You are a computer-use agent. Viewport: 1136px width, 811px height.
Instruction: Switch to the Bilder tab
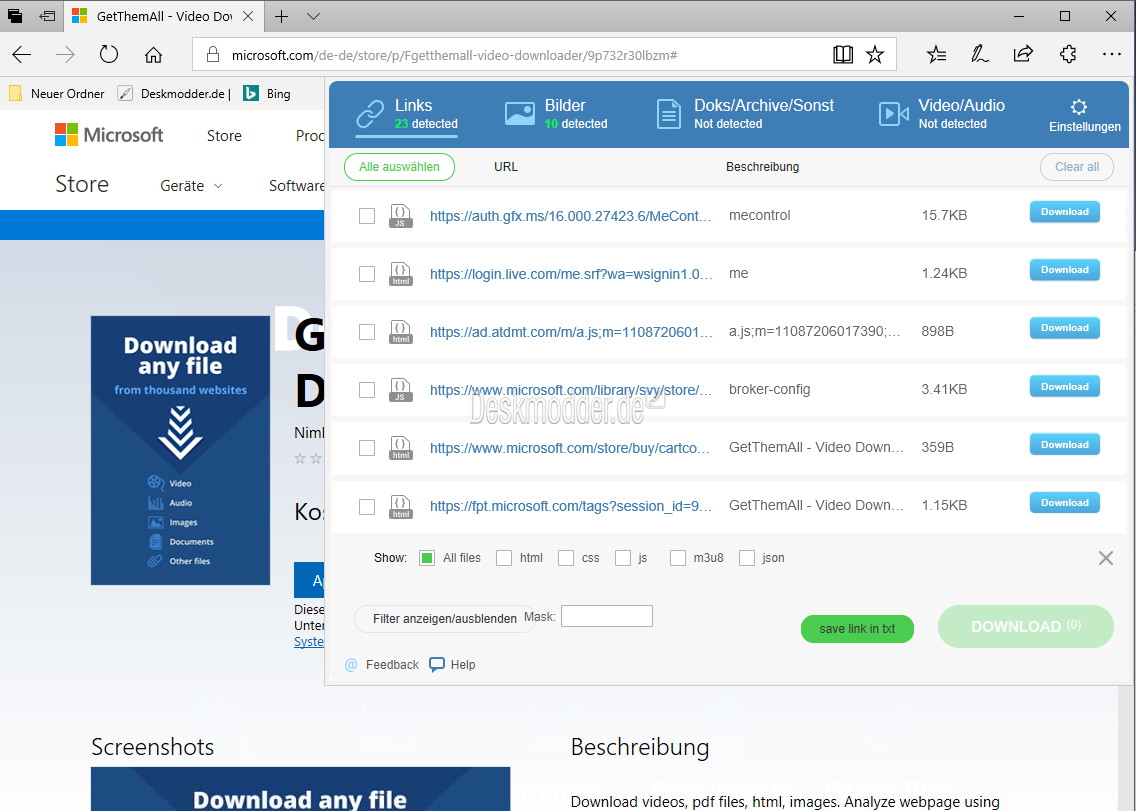pyautogui.click(x=557, y=114)
